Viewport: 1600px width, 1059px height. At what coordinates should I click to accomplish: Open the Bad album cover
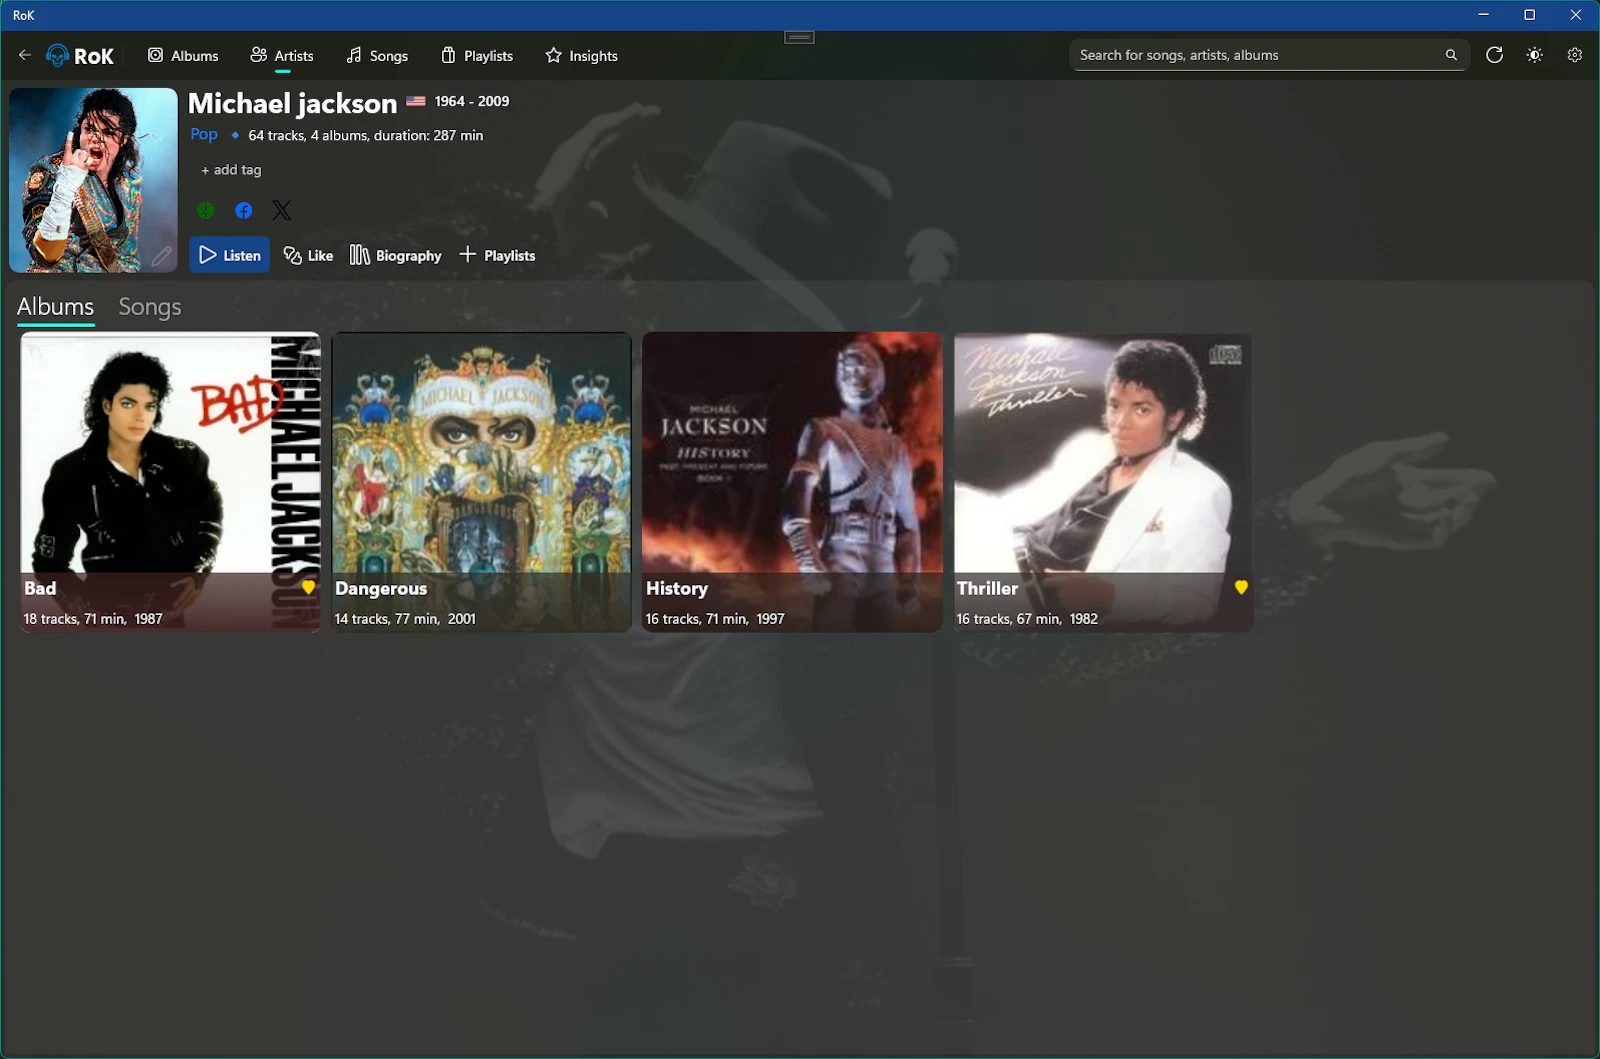(171, 482)
